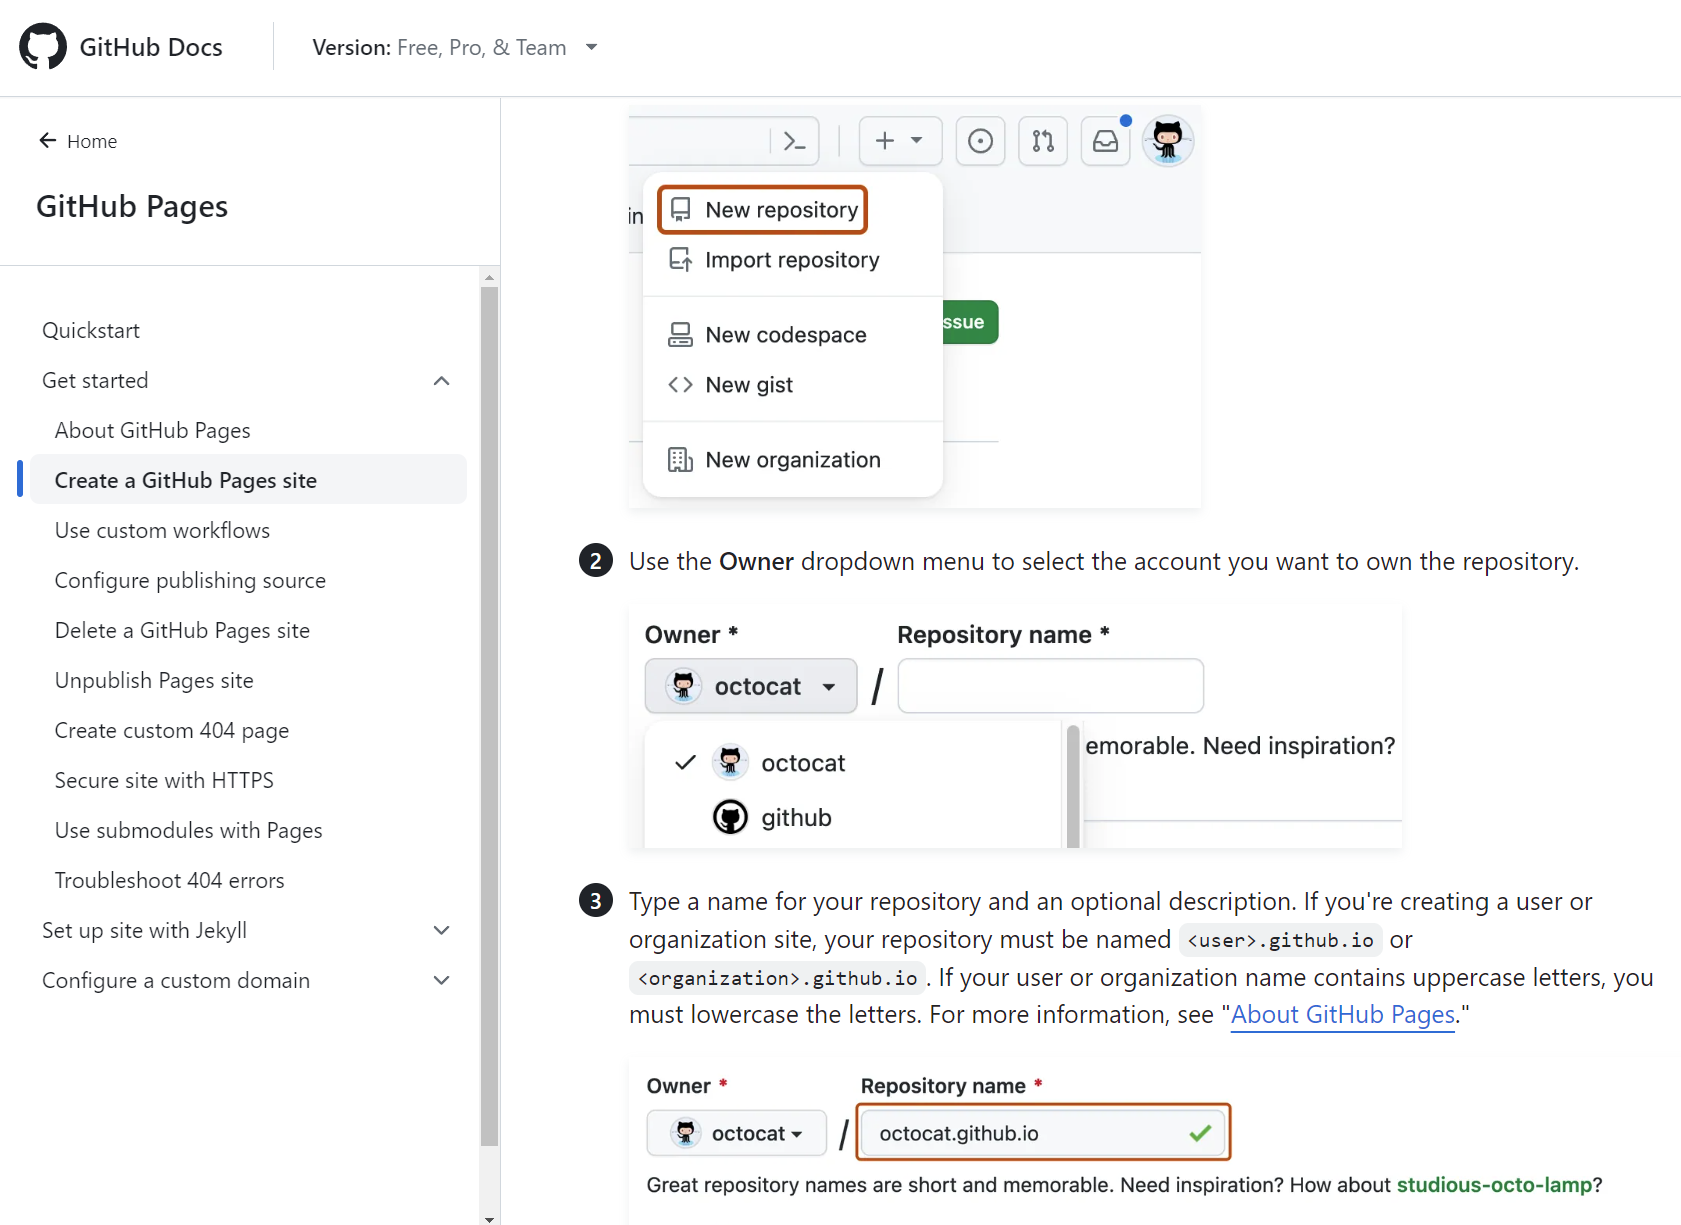The image size is (1681, 1225).
Task: Open the Quickstart article
Action: pos(91,331)
